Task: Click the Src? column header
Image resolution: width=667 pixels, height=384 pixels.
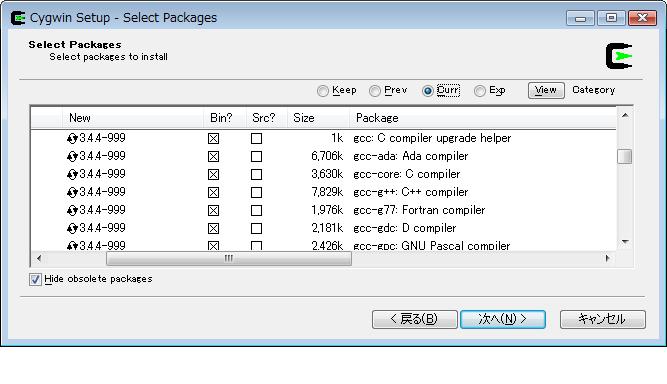Action: [x=267, y=118]
